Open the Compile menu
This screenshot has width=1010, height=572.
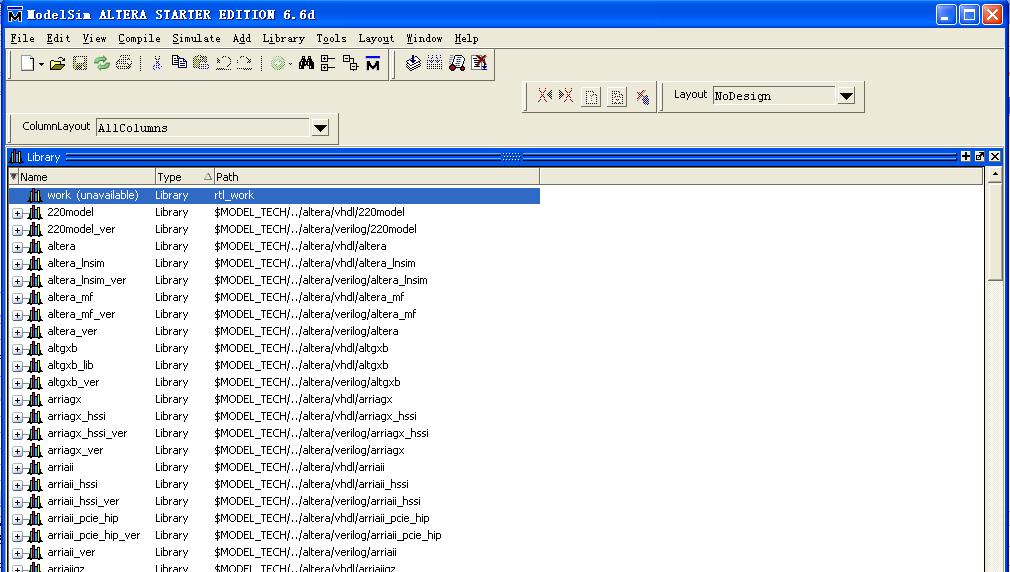[139, 39]
